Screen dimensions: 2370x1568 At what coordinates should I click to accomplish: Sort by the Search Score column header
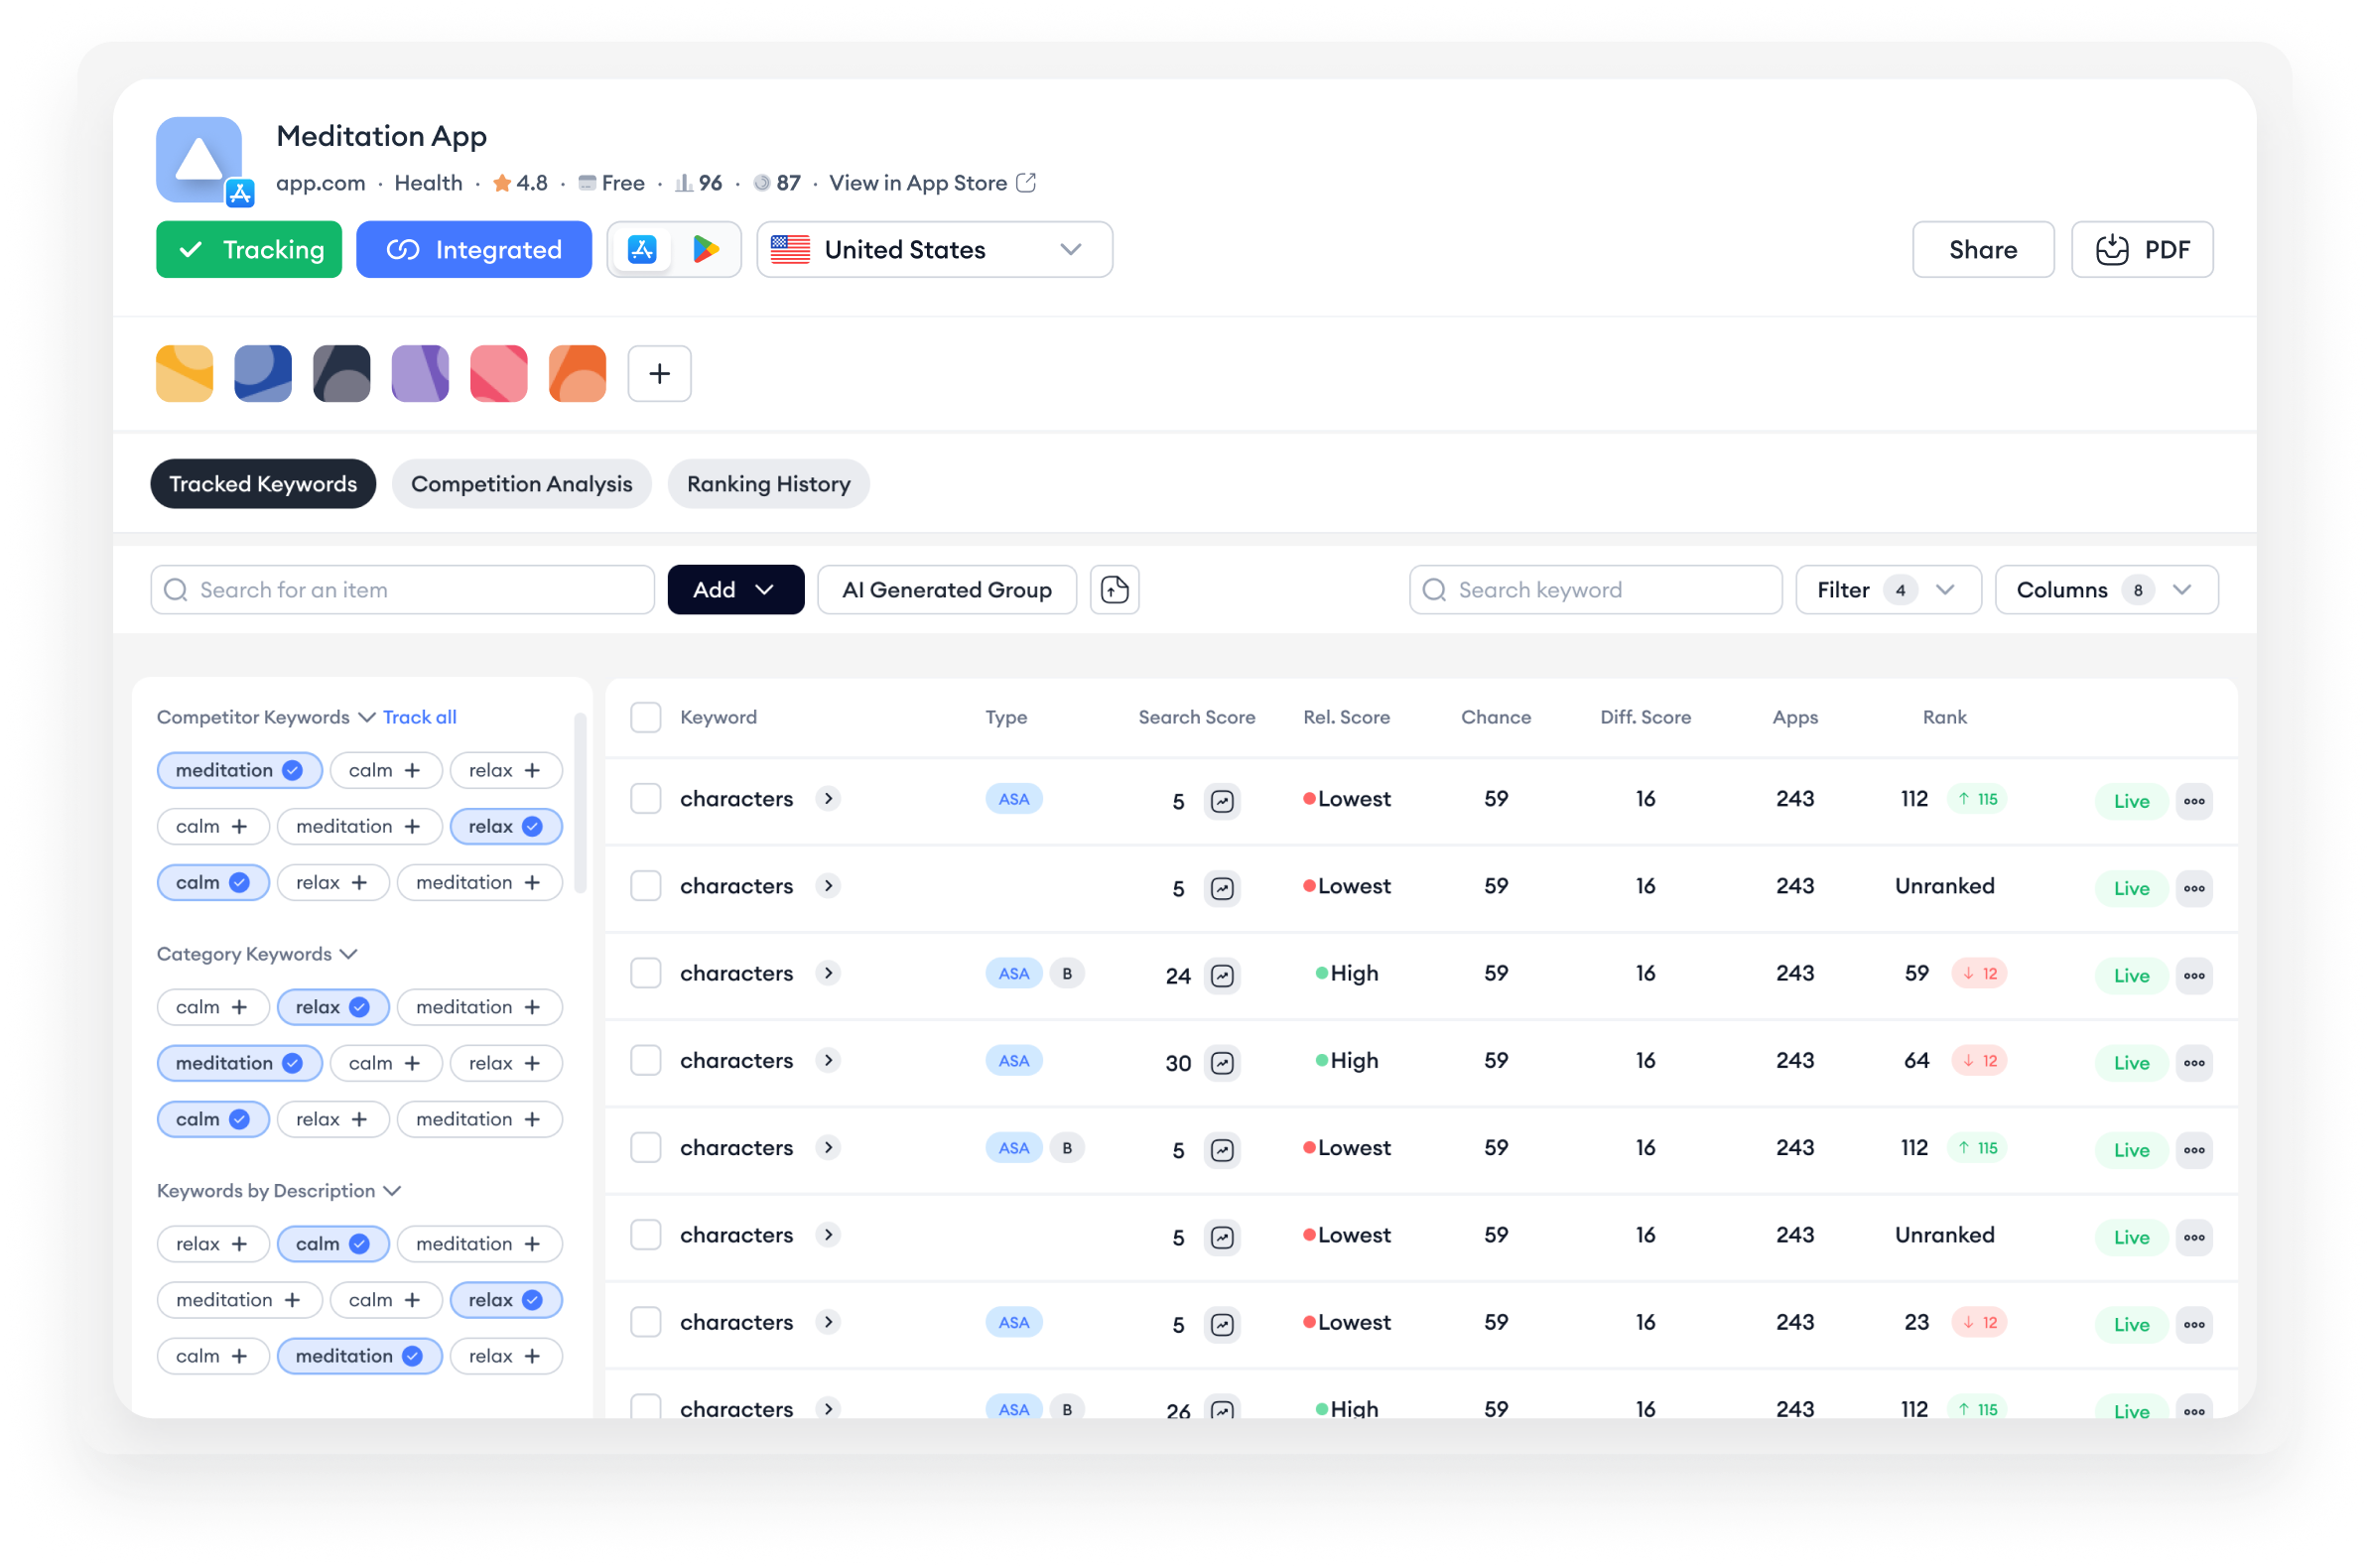coord(1196,718)
